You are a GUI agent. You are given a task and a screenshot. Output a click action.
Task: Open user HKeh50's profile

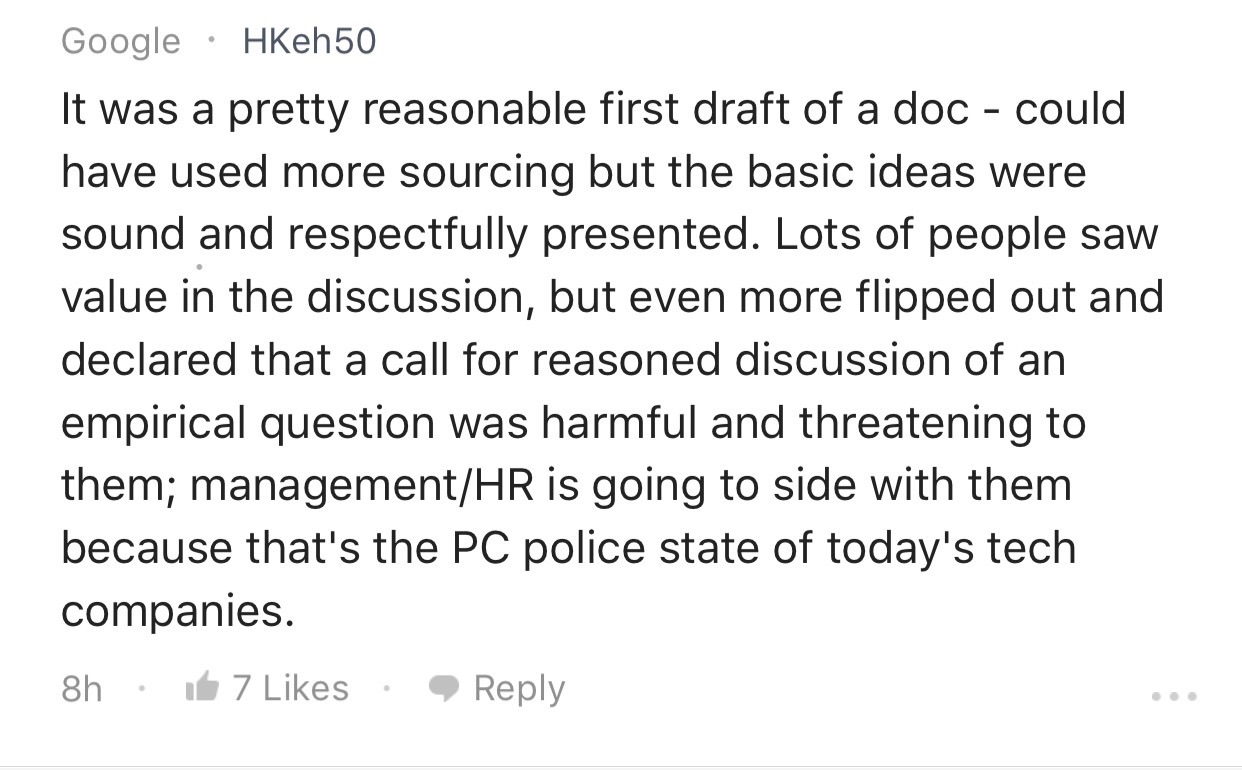pyautogui.click(x=310, y=41)
